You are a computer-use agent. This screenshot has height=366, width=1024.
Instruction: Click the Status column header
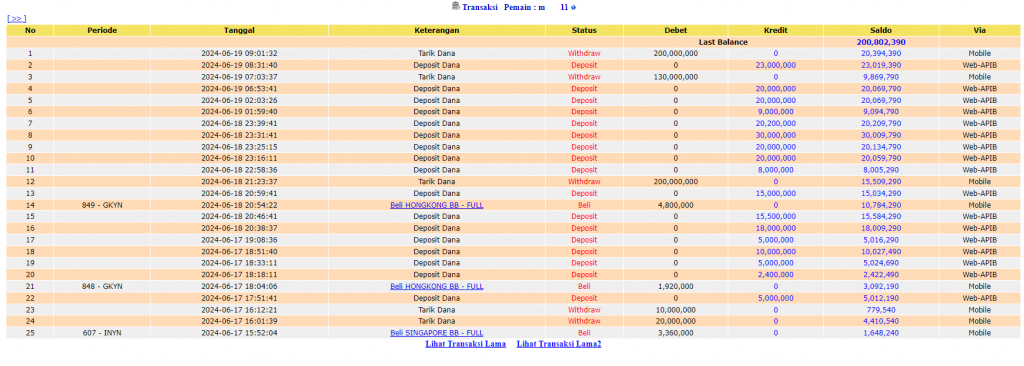point(584,30)
